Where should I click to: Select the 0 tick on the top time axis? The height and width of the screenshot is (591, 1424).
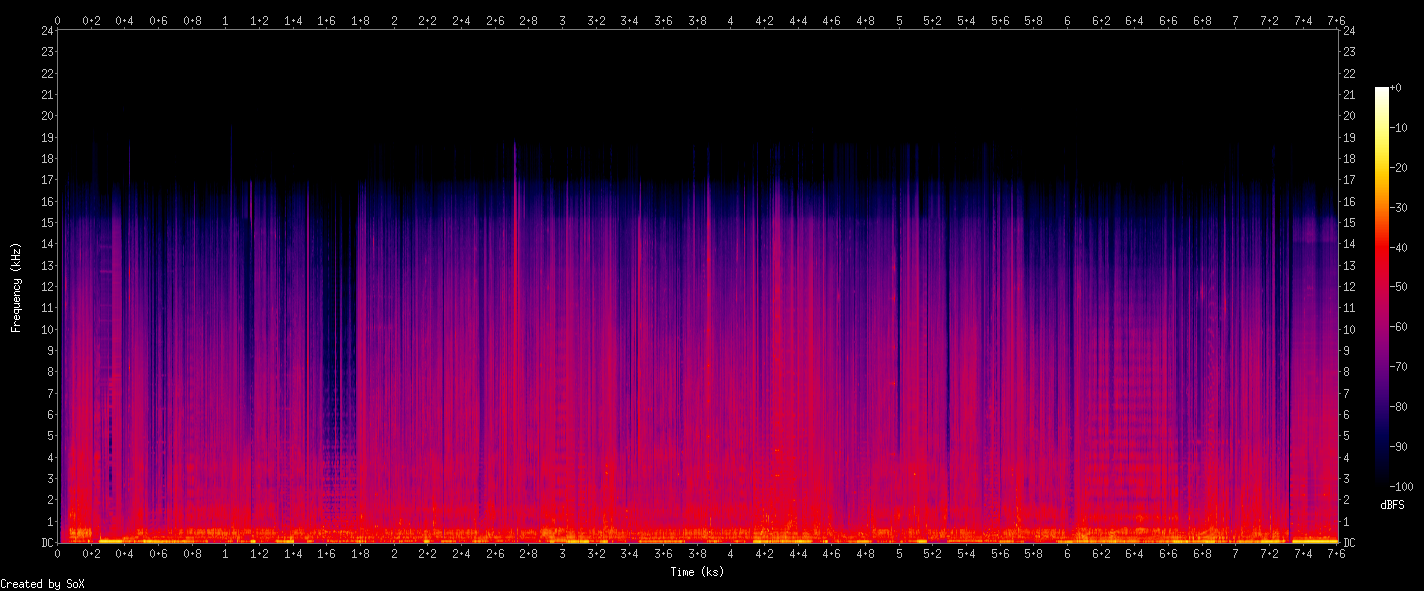[x=58, y=20]
